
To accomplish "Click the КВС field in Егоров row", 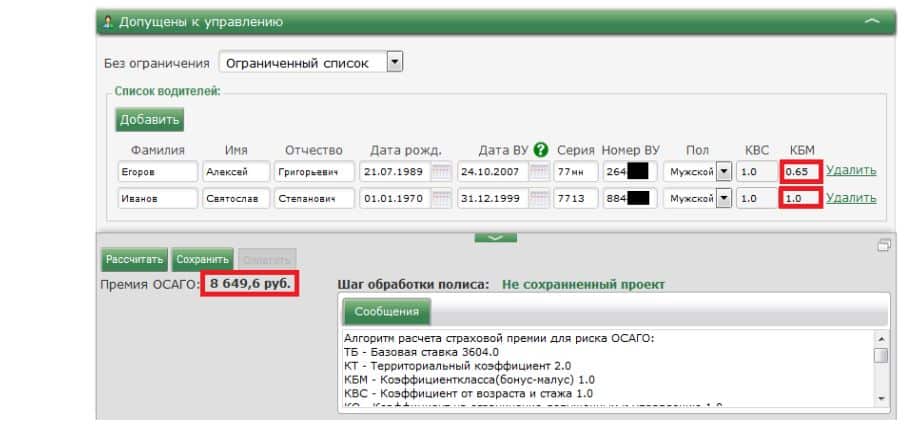I will (x=758, y=172).
